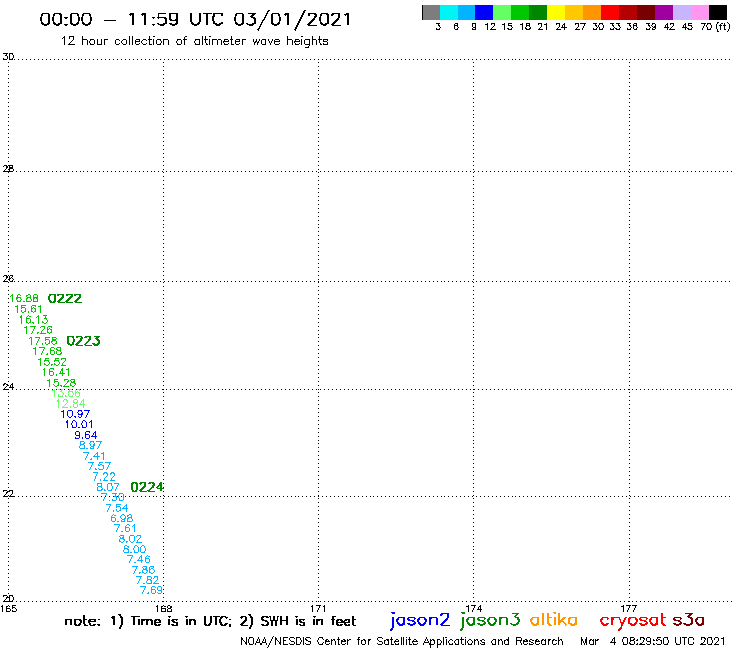Select the 15.61 wave height value

(x=28, y=309)
